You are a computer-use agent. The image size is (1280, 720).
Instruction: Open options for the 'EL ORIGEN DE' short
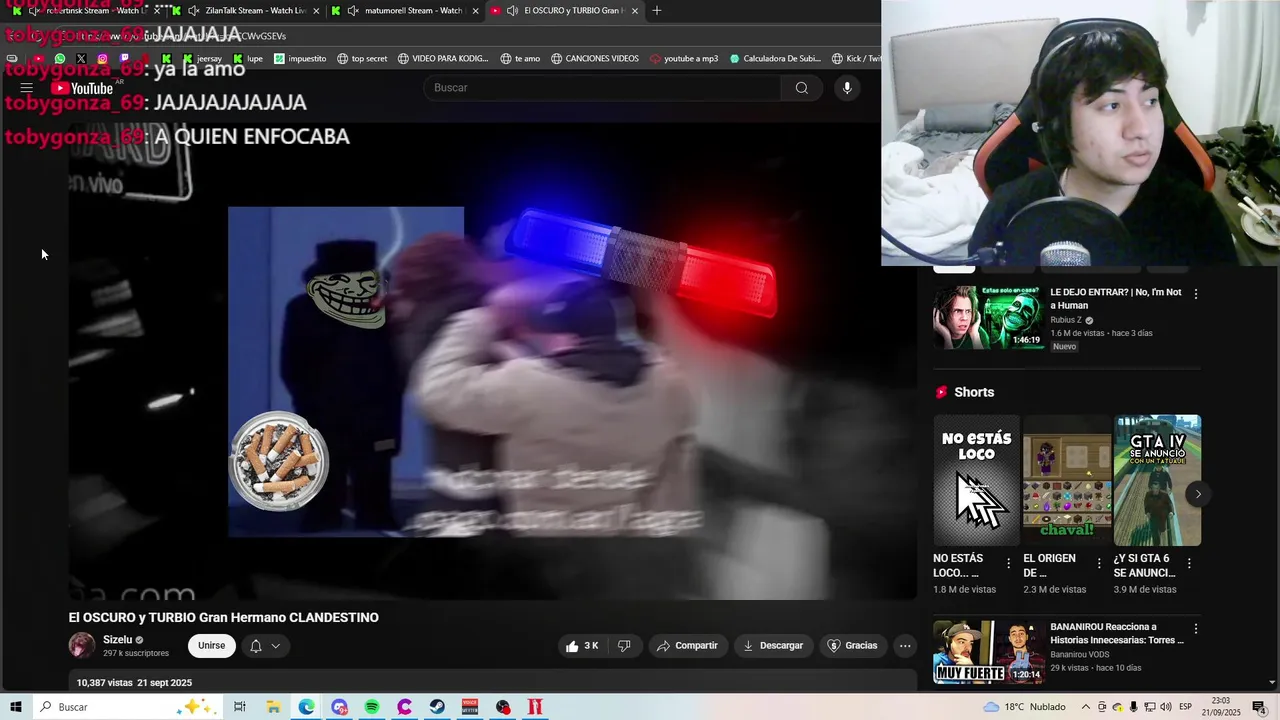pyautogui.click(x=1099, y=564)
